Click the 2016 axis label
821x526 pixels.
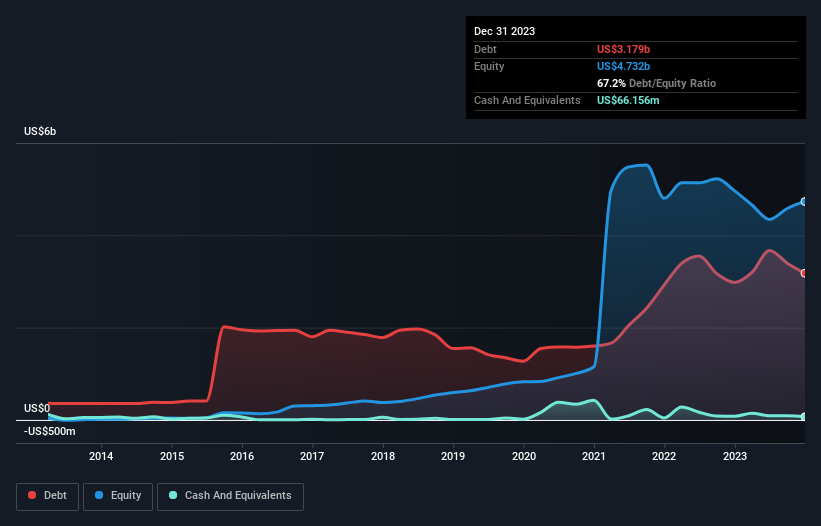coord(242,456)
